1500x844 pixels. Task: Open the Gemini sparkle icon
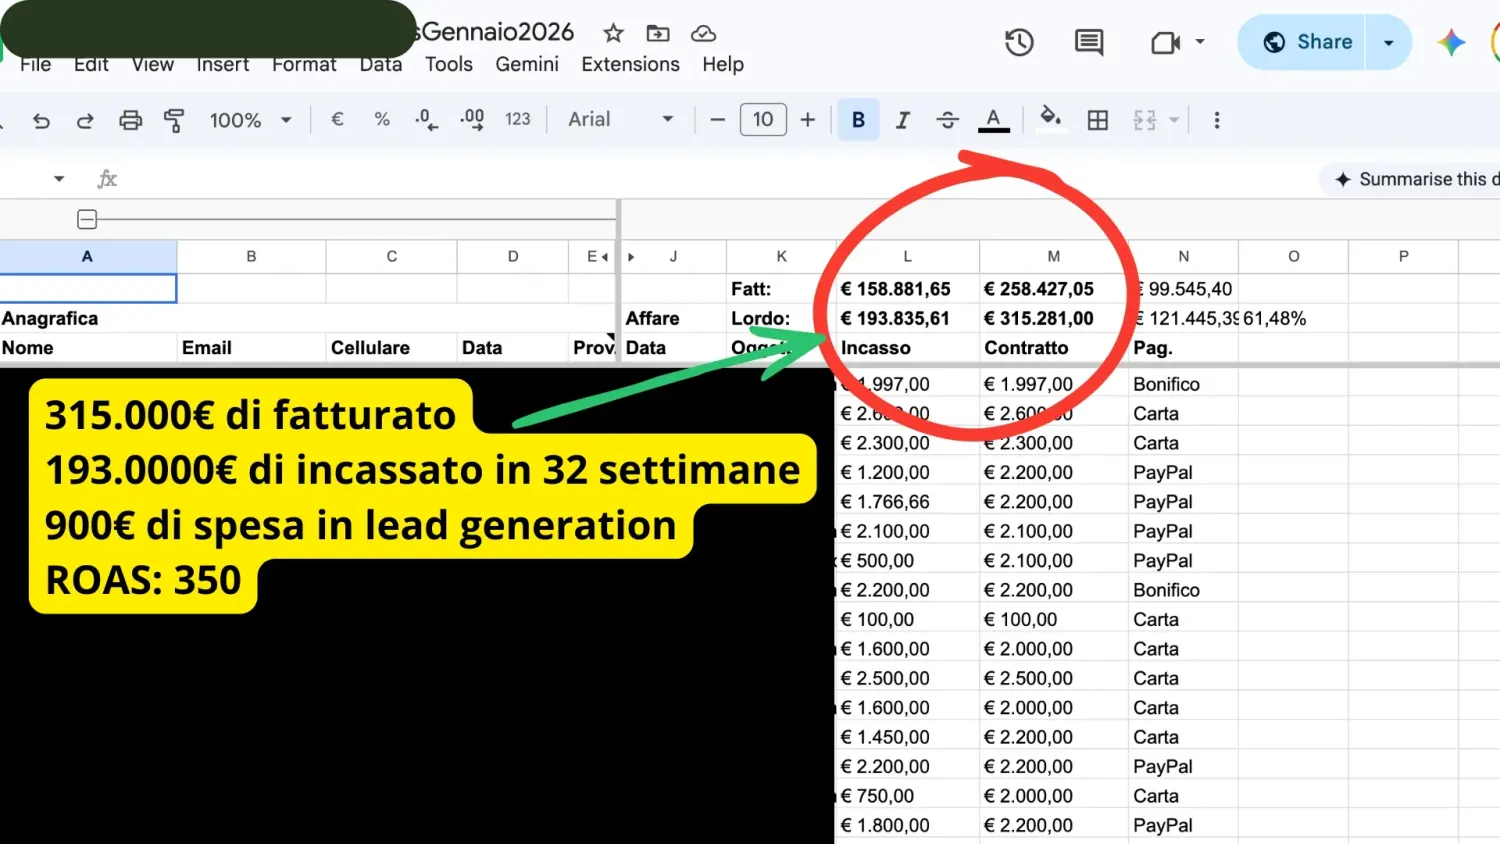[1451, 42]
